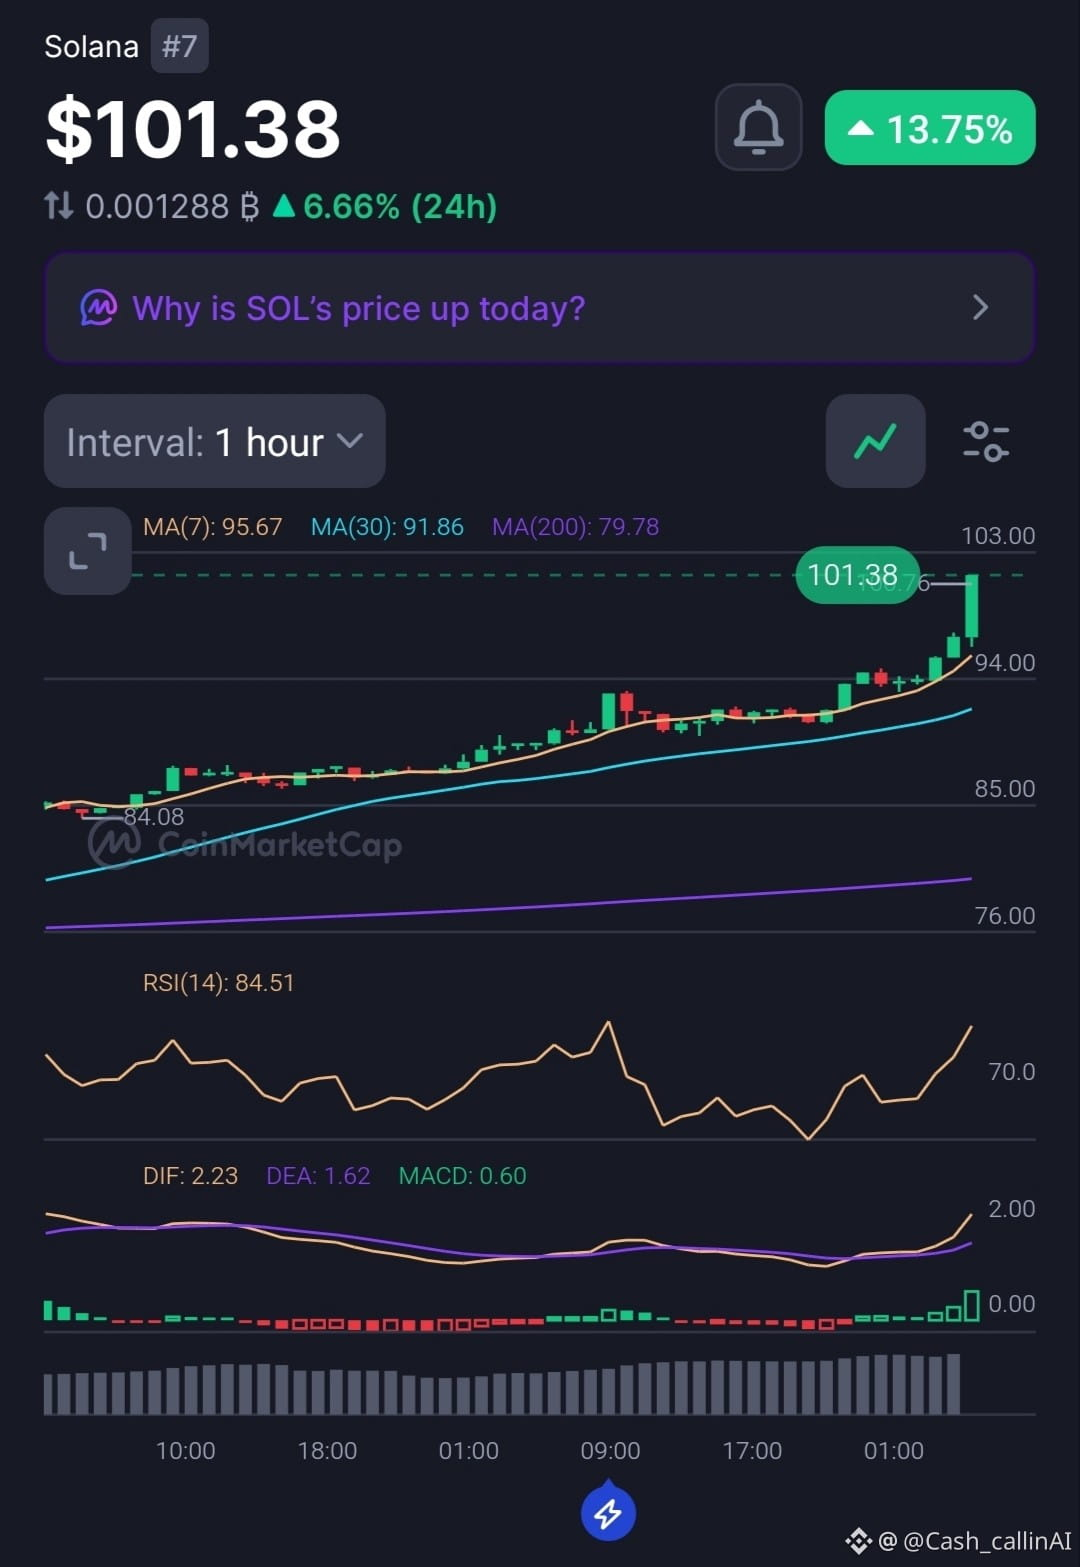1080x1567 pixels.
Task: Tap the RSI(14): 84.51 label
Action: [219, 983]
